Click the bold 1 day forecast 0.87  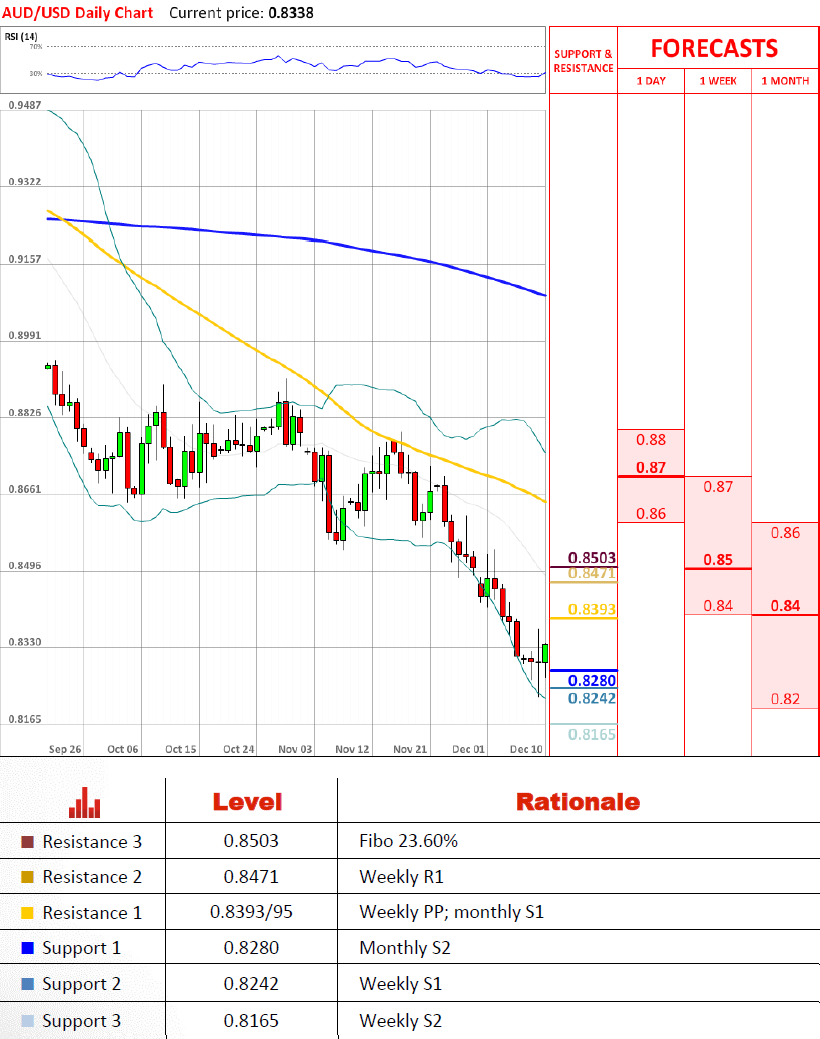(x=650, y=468)
